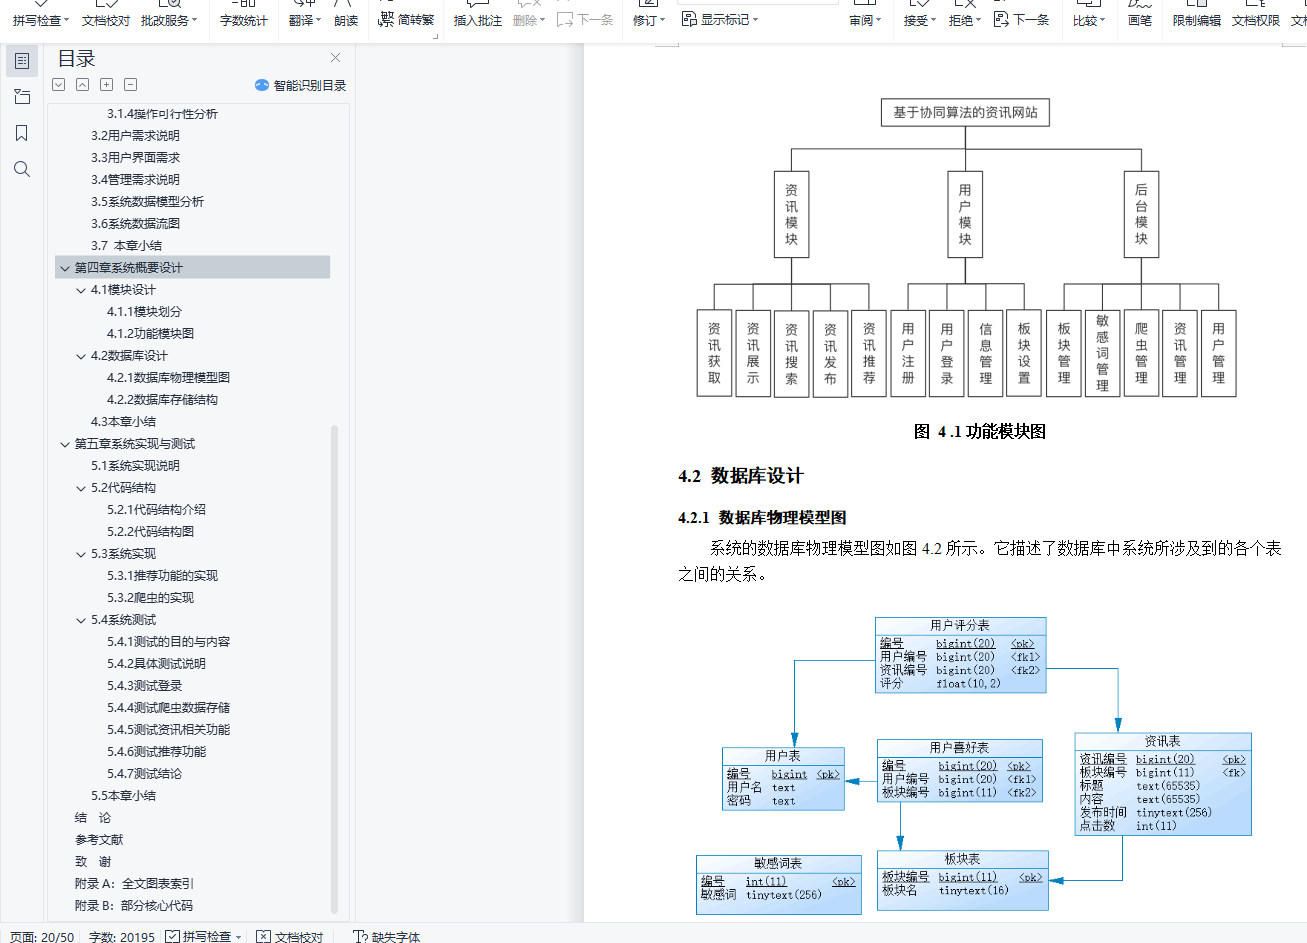This screenshot has height=943, width=1307.
Task: Jump to 参考文献 in the outline
Action: [x=99, y=840]
